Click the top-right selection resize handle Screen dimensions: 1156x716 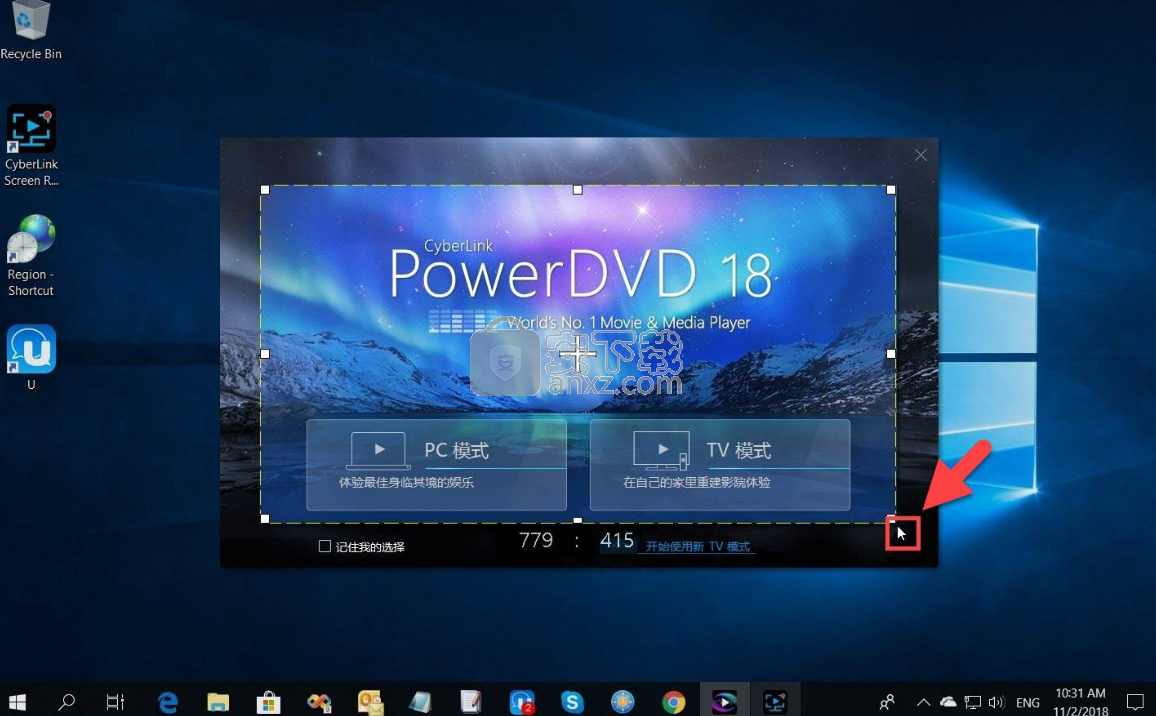point(891,190)
